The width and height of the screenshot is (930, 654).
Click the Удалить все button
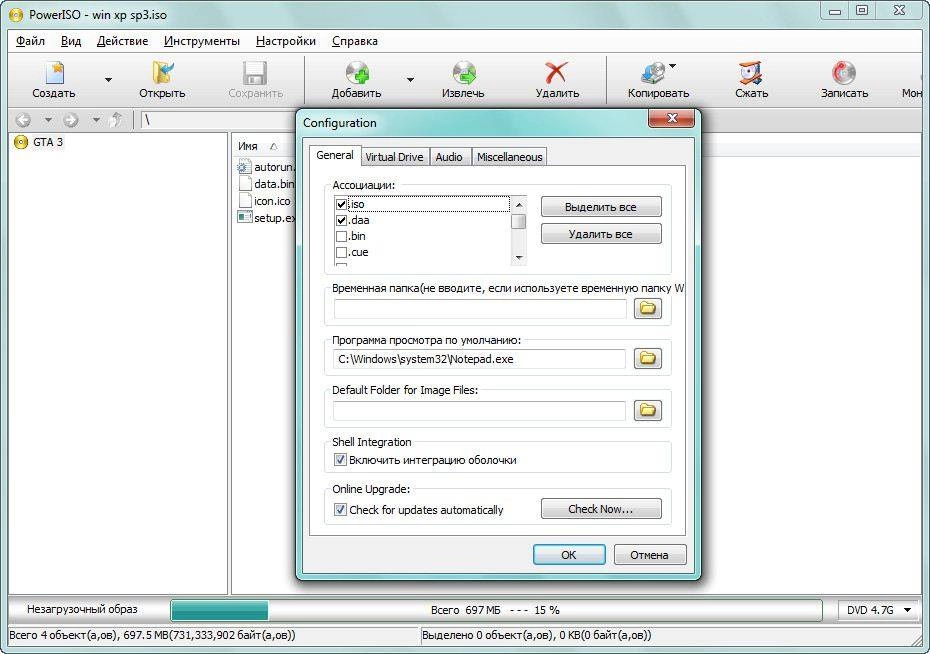[x=601, y=234]
